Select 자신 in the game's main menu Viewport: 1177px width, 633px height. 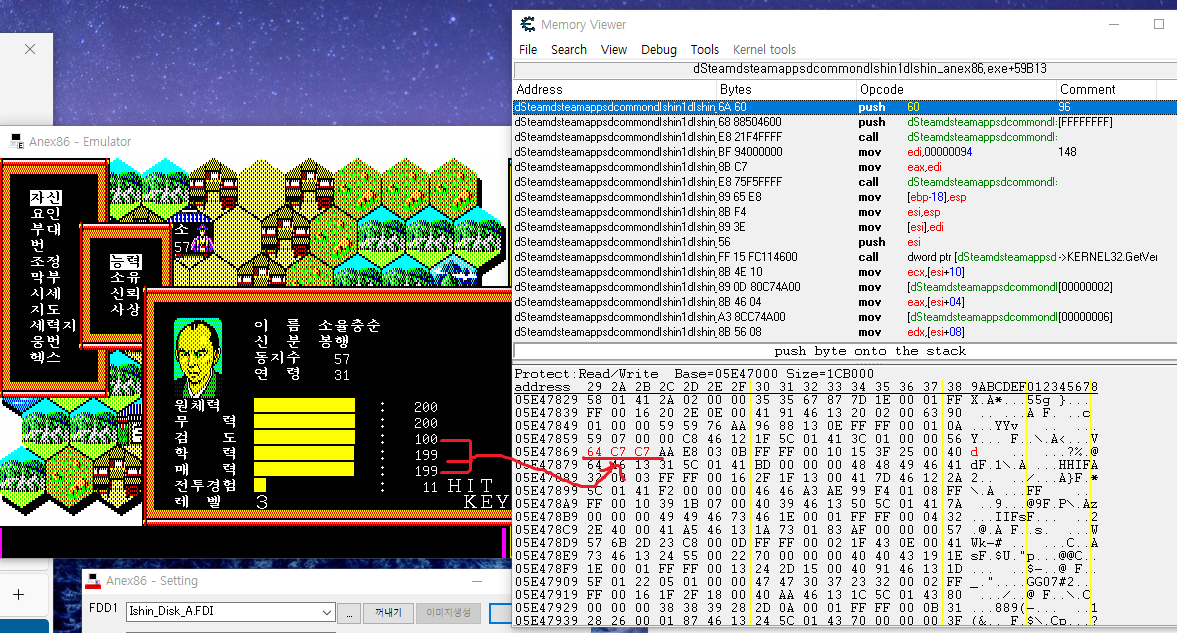[46, 197]
